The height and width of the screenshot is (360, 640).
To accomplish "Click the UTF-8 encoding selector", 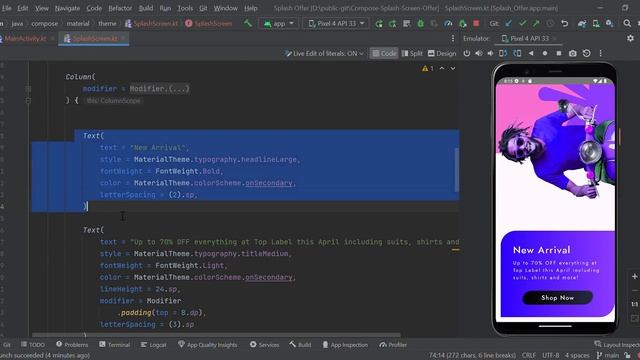I will pos(551,355).
